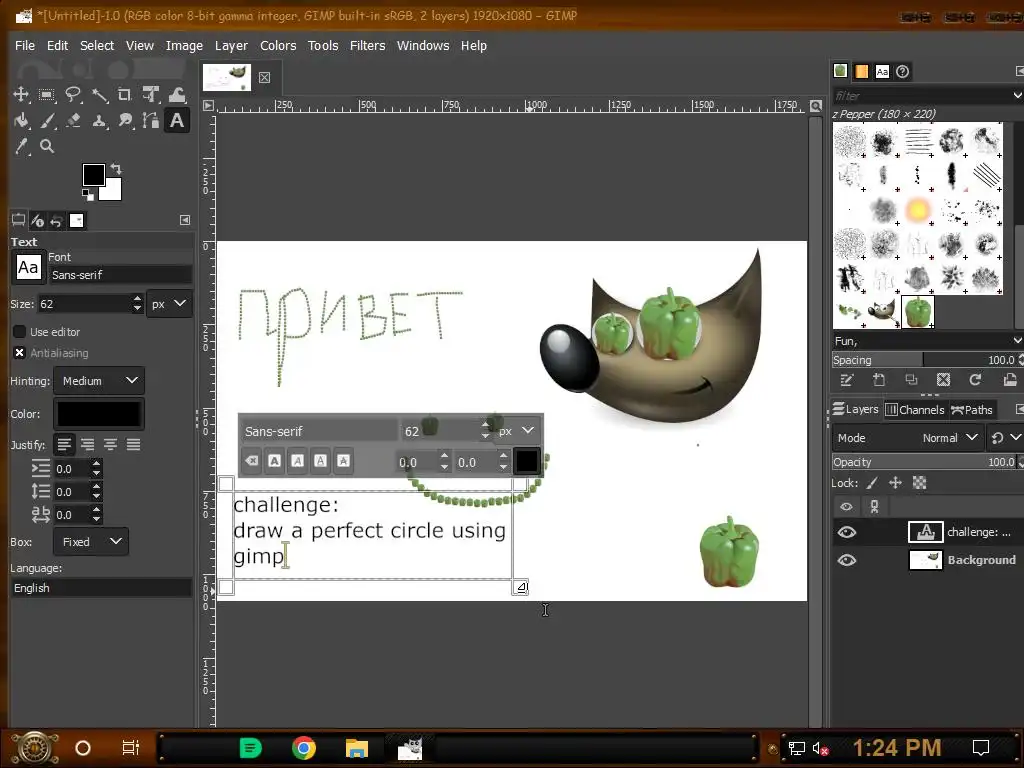Select the Unified Transform tool
This screenshot has height=768, width=1024.
click(x=151, y=95)
